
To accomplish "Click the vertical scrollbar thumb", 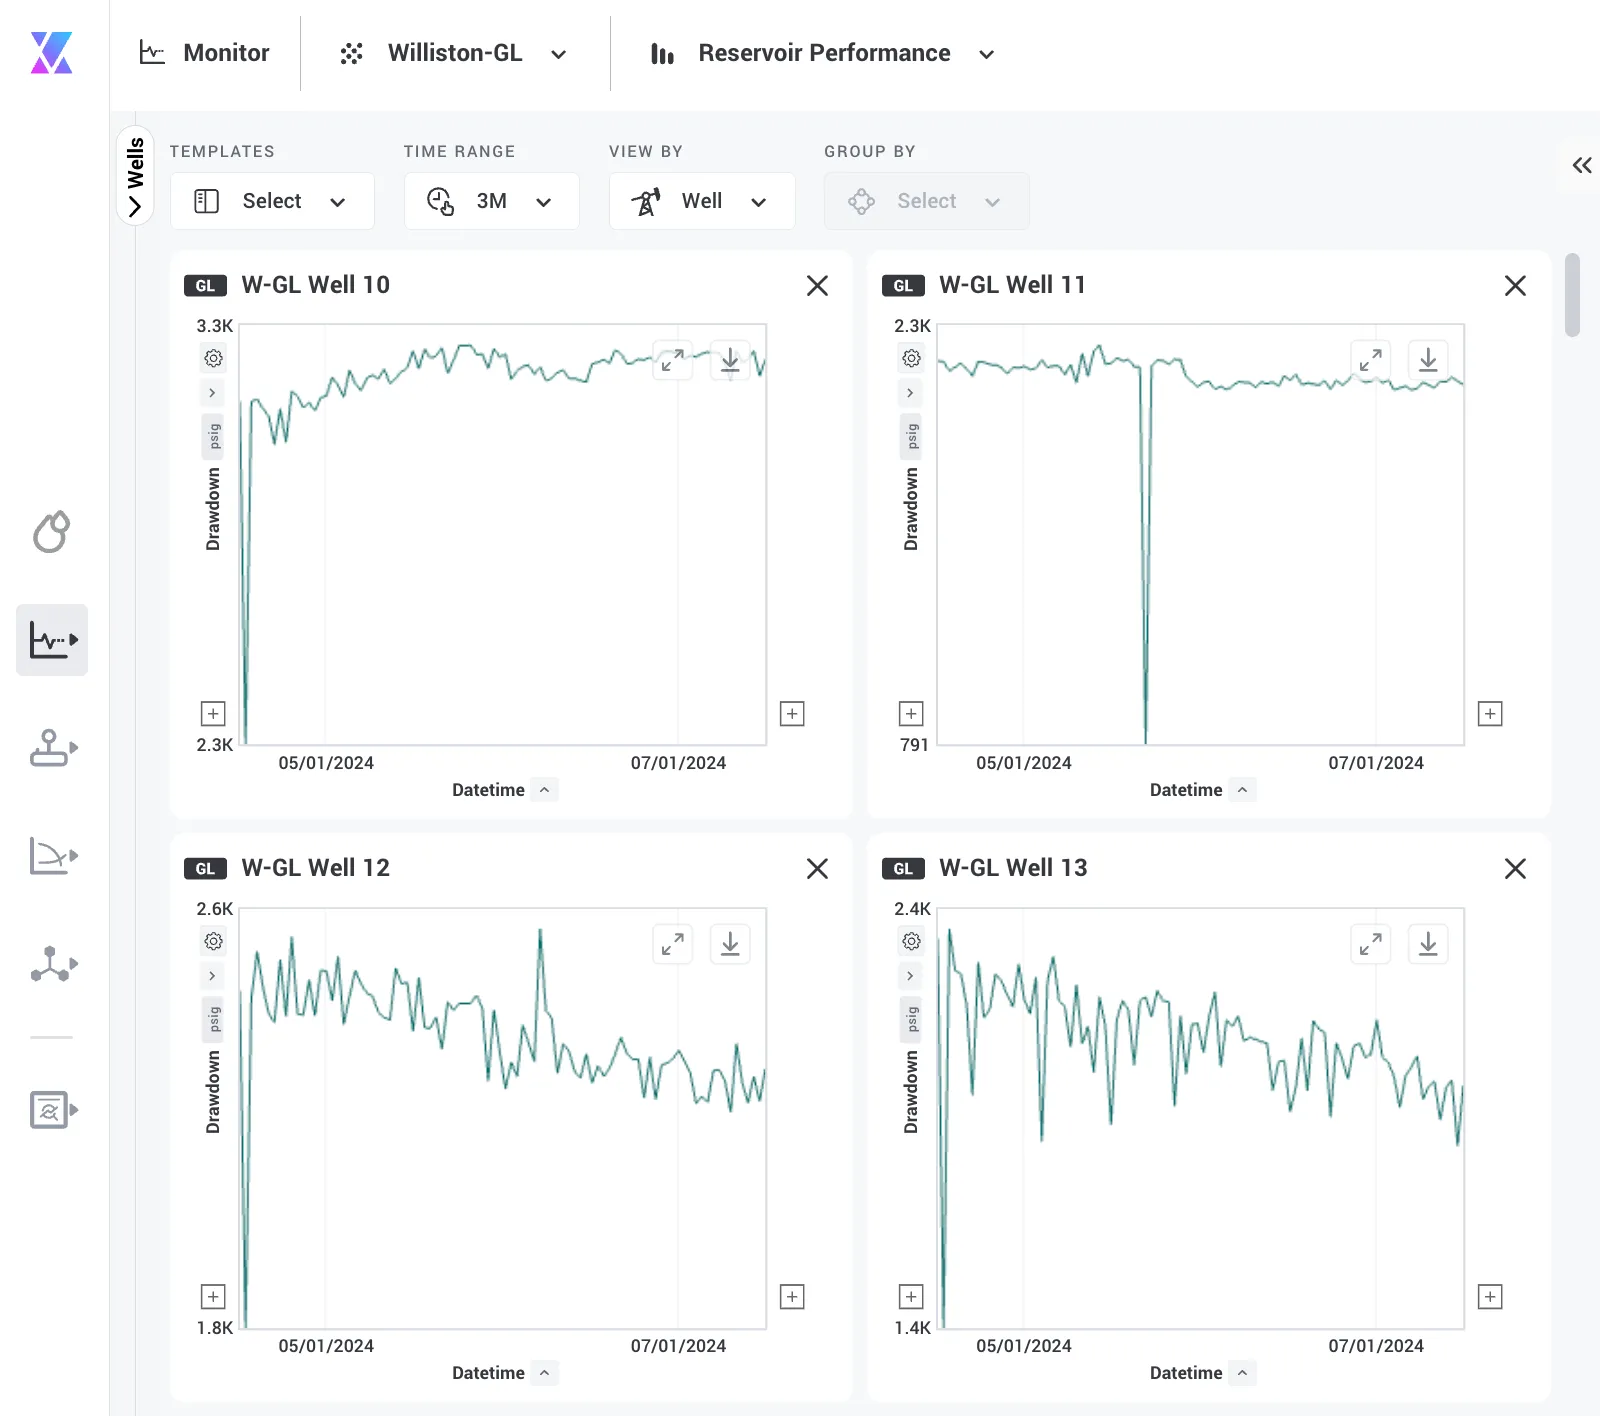I will tap(1572, 295).
